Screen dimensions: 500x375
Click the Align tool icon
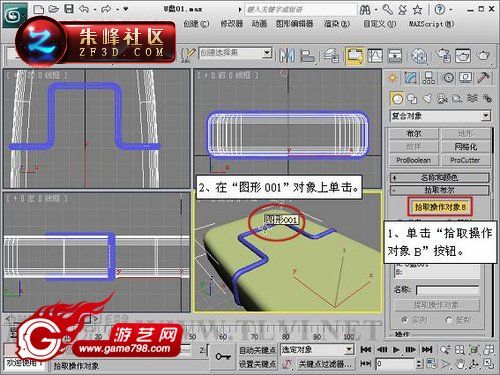click(x=307, y=56)
